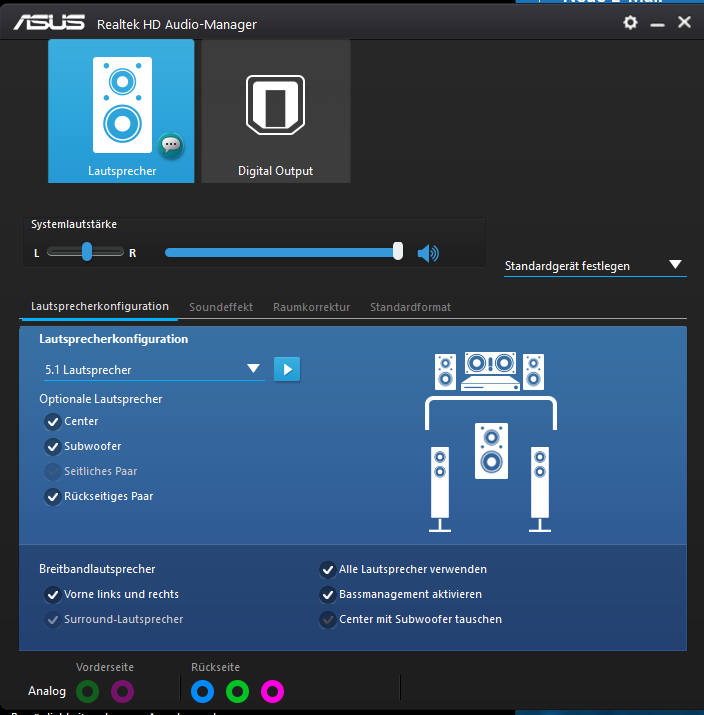
Task: Click the ASUS logo
Action: point(49,22)
